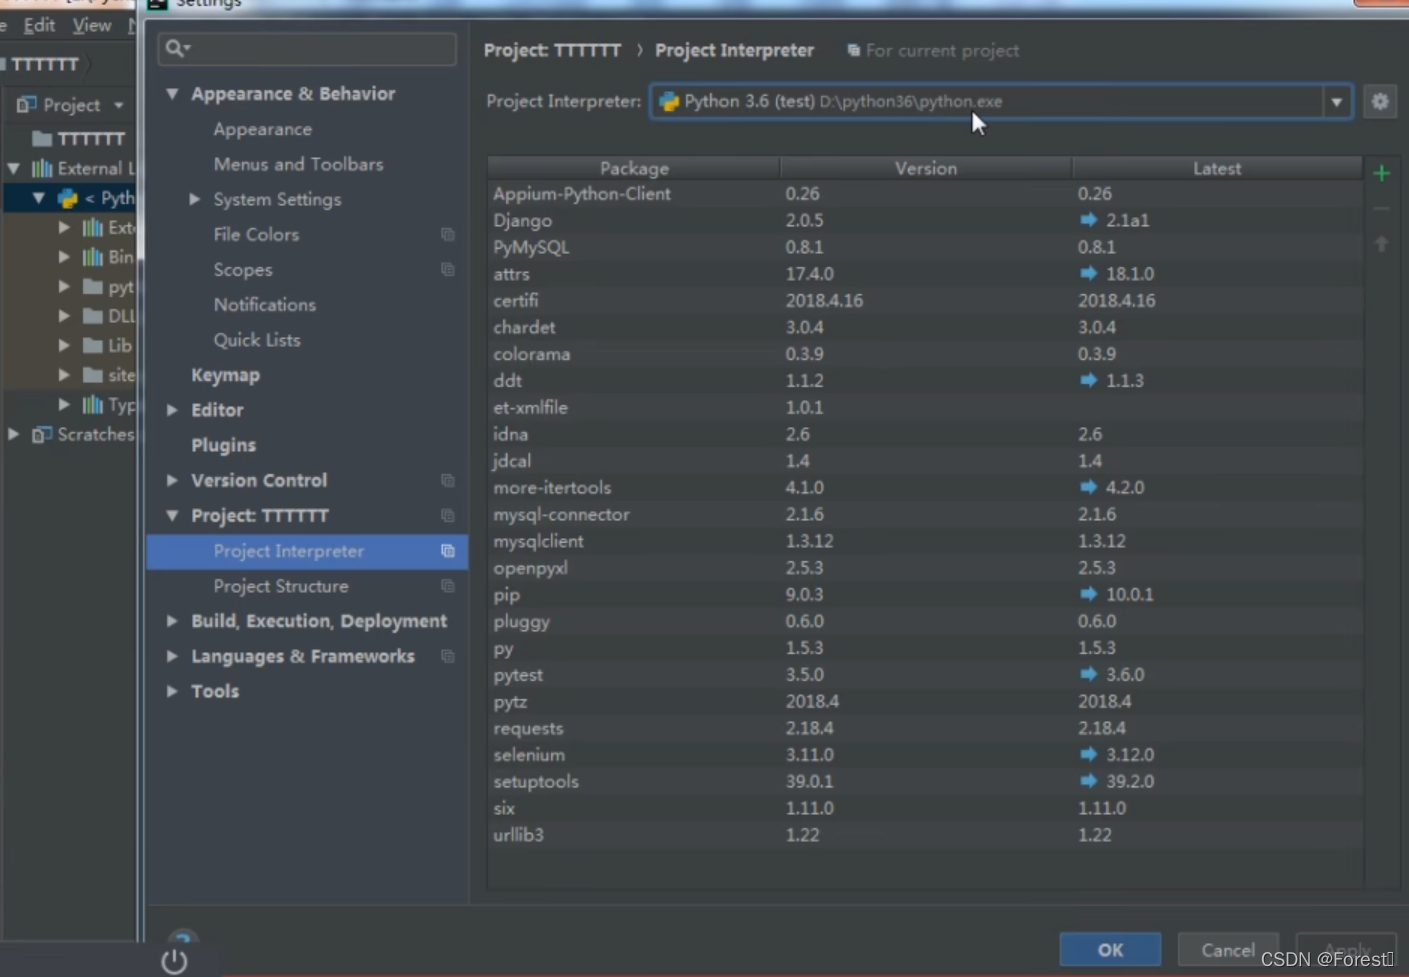The height and width of the screenshot is (977, 1409).
Task: Click project-level icon beside Project Structure
Action: 447,586
